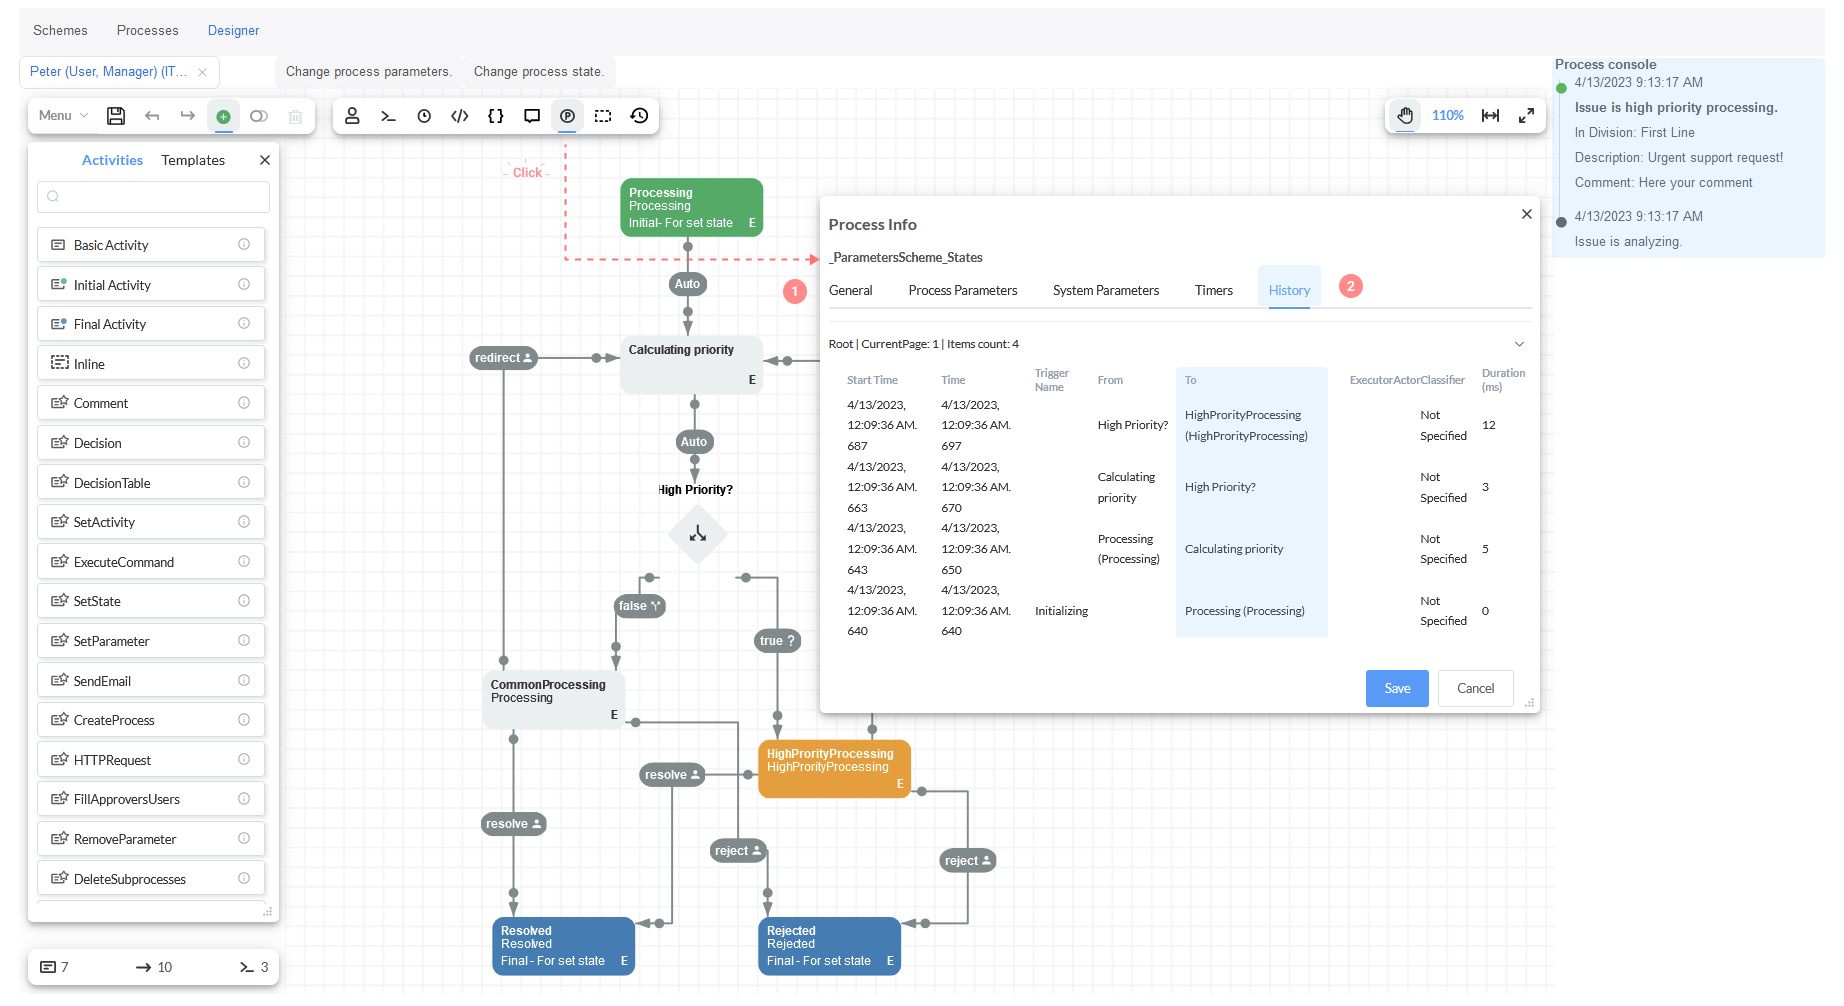Viewport: 1844px width, 1006px height.
Task: Click the Cancel button in Process Info
Action: tap(1475, 688)
